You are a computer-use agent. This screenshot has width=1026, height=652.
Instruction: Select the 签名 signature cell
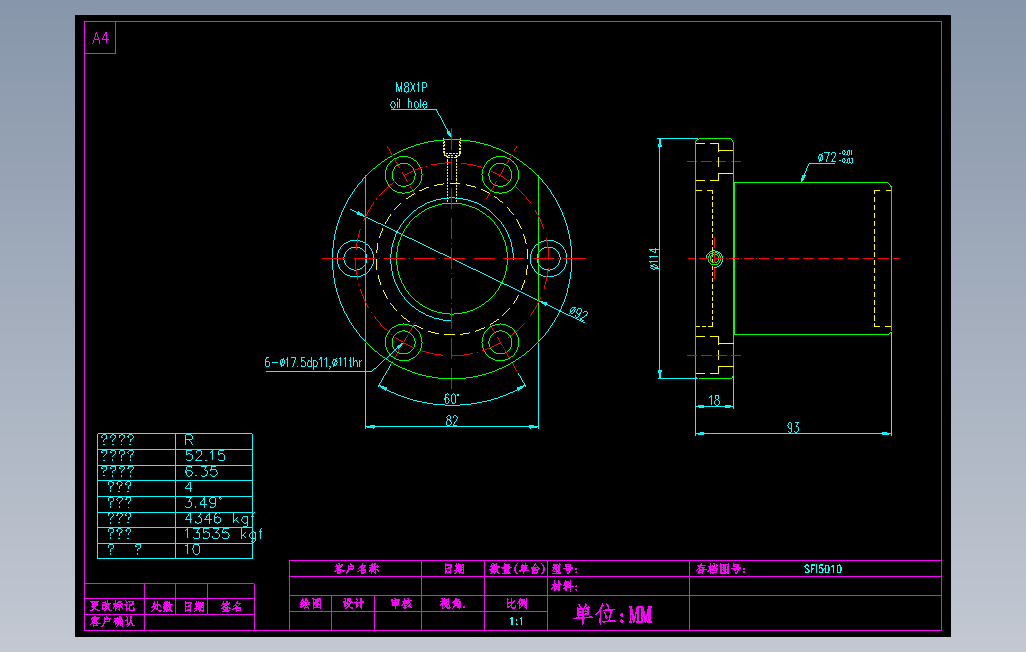[x=231, y=607]
